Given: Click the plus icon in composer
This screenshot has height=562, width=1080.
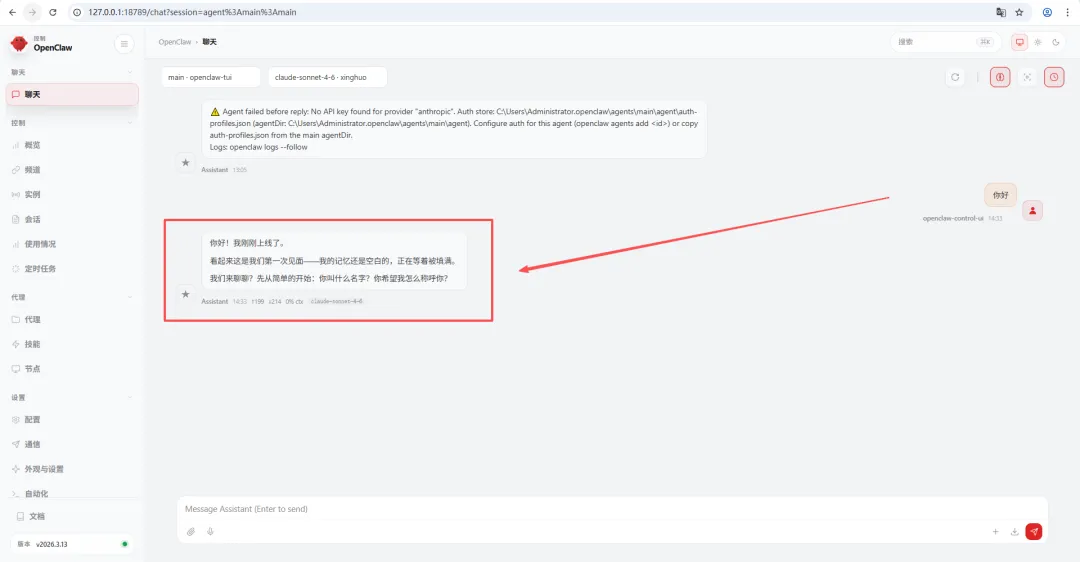Looking at the screenshot, I should click(995, 532).
